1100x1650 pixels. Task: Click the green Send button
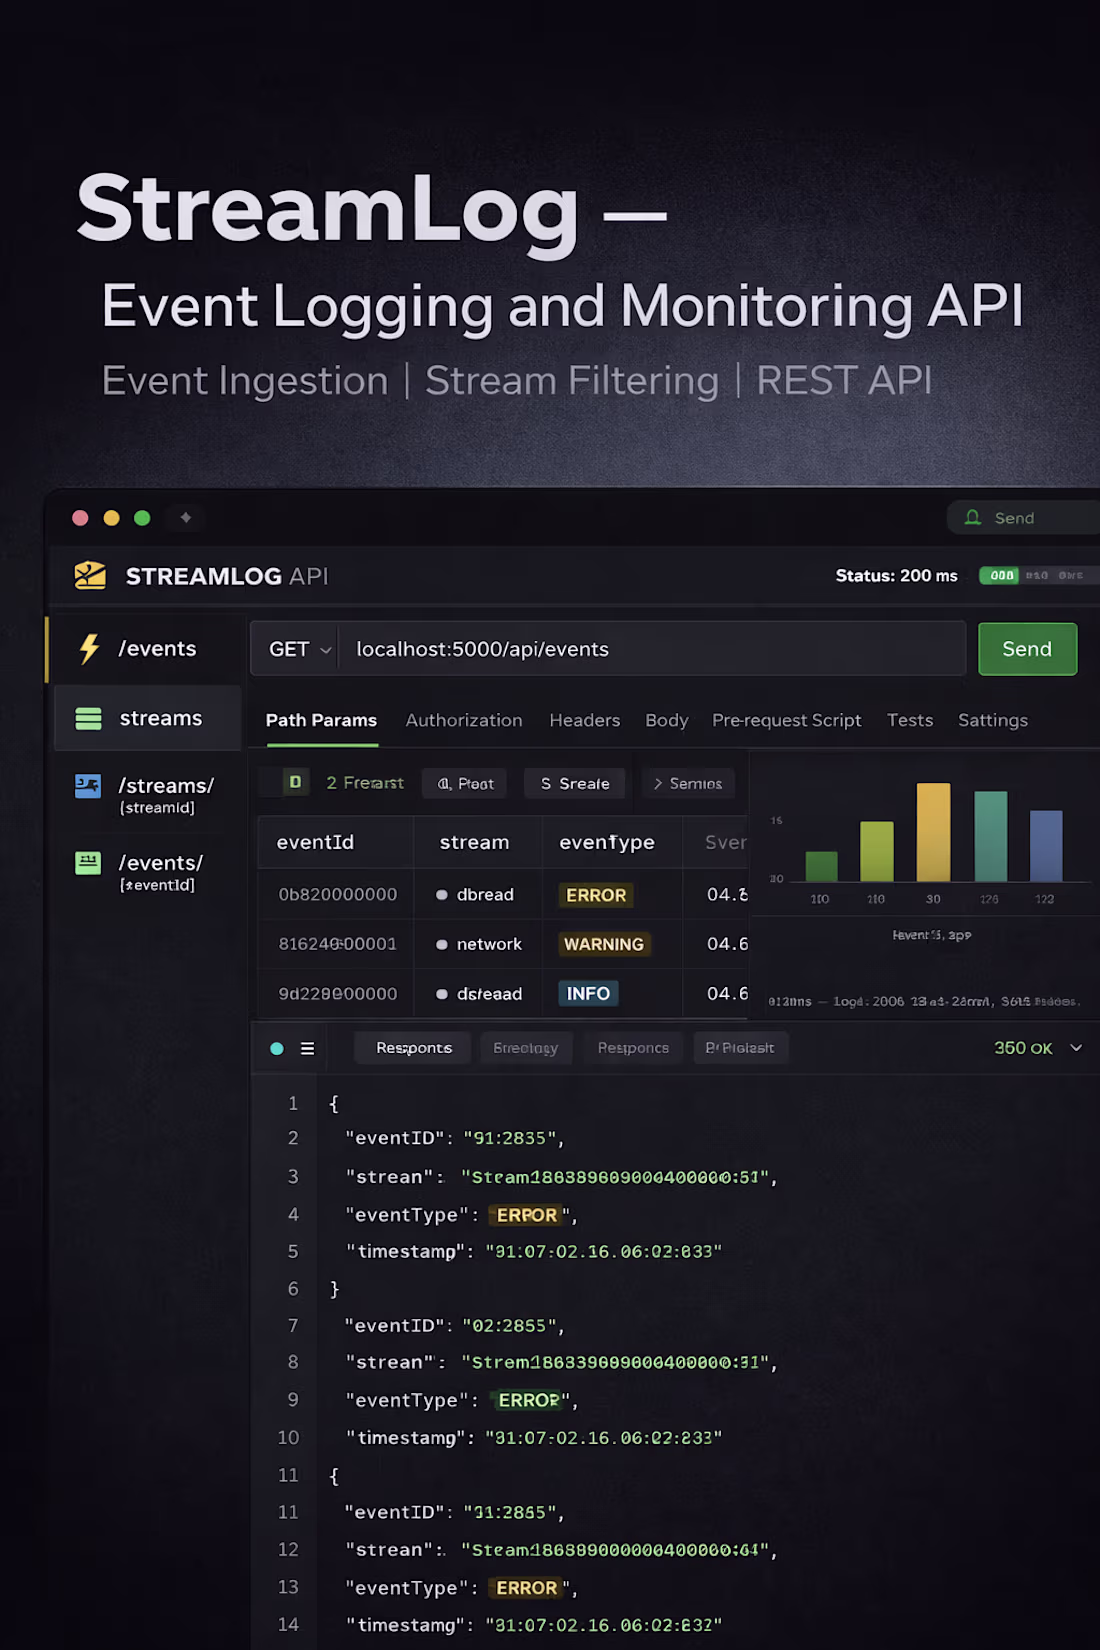[x=1027, y=649]
